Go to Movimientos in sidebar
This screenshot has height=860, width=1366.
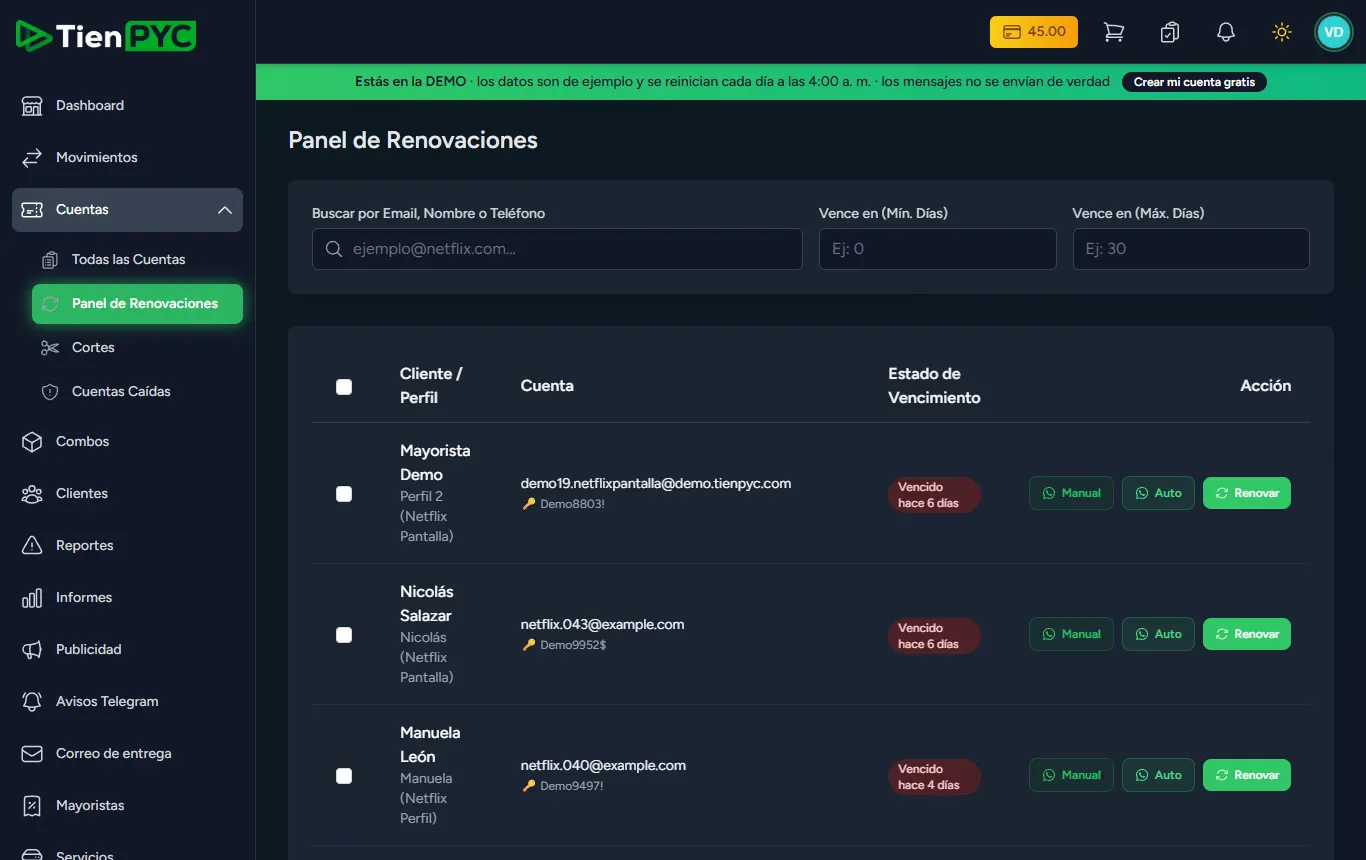coord(97,157)
